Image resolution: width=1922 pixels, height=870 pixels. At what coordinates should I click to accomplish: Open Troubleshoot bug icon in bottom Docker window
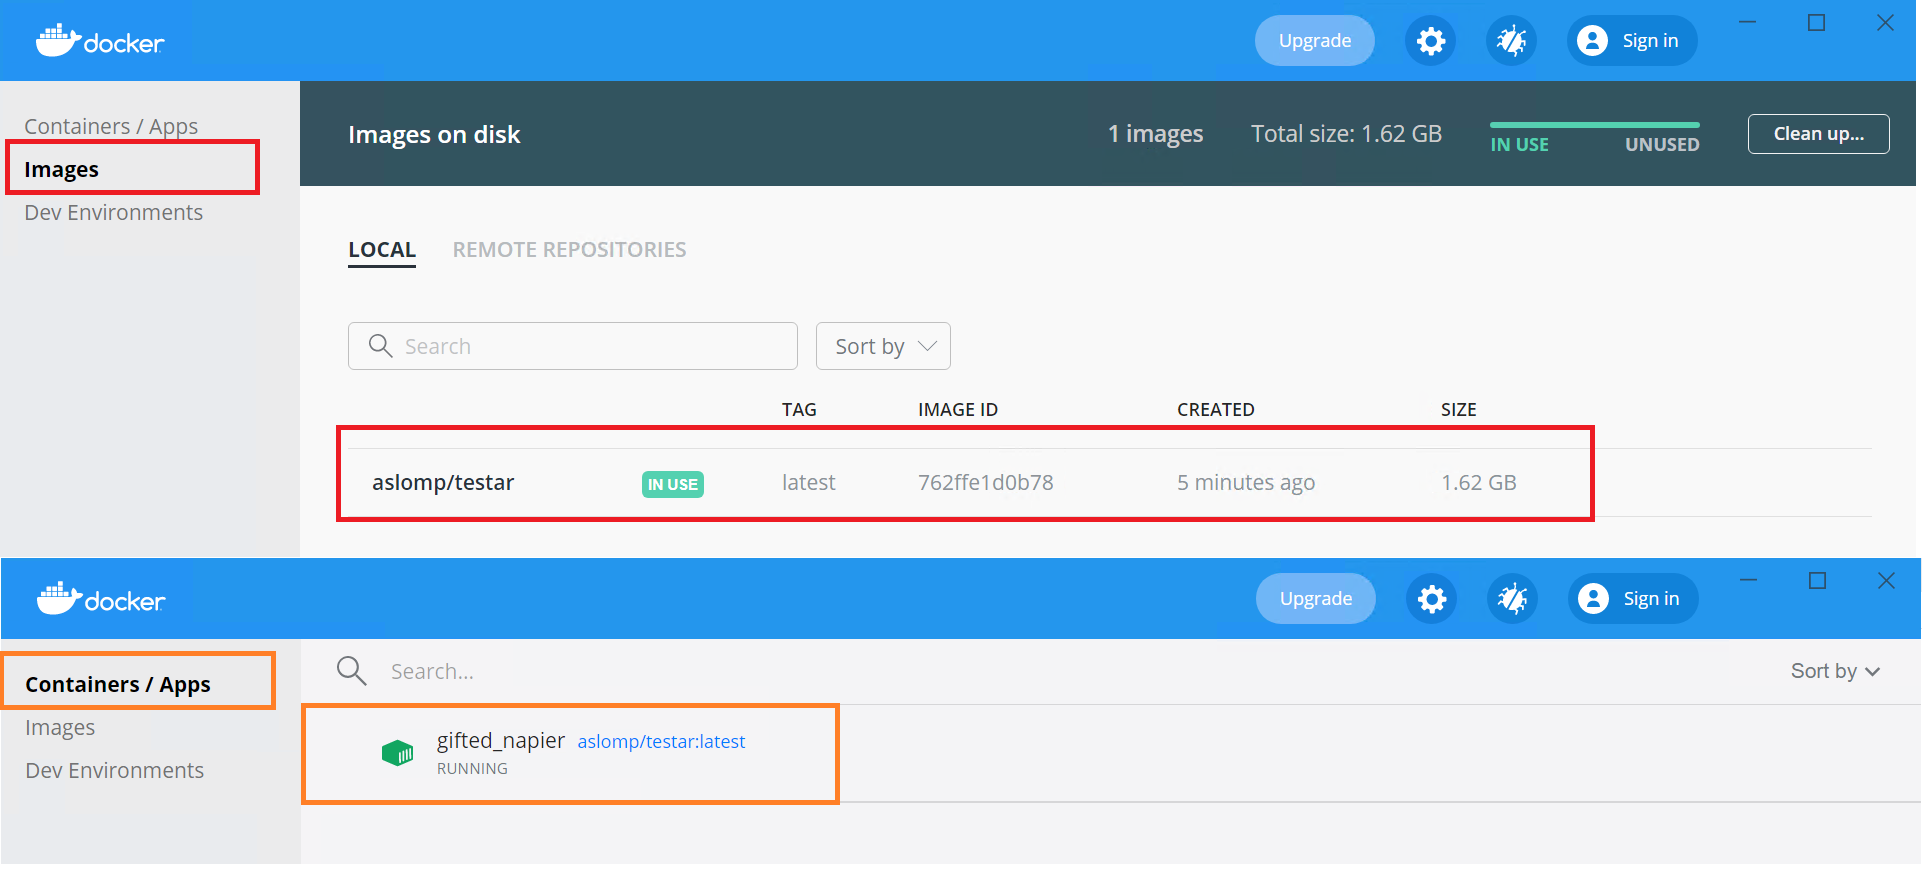pyautogui.click(x=1512, y=599)
